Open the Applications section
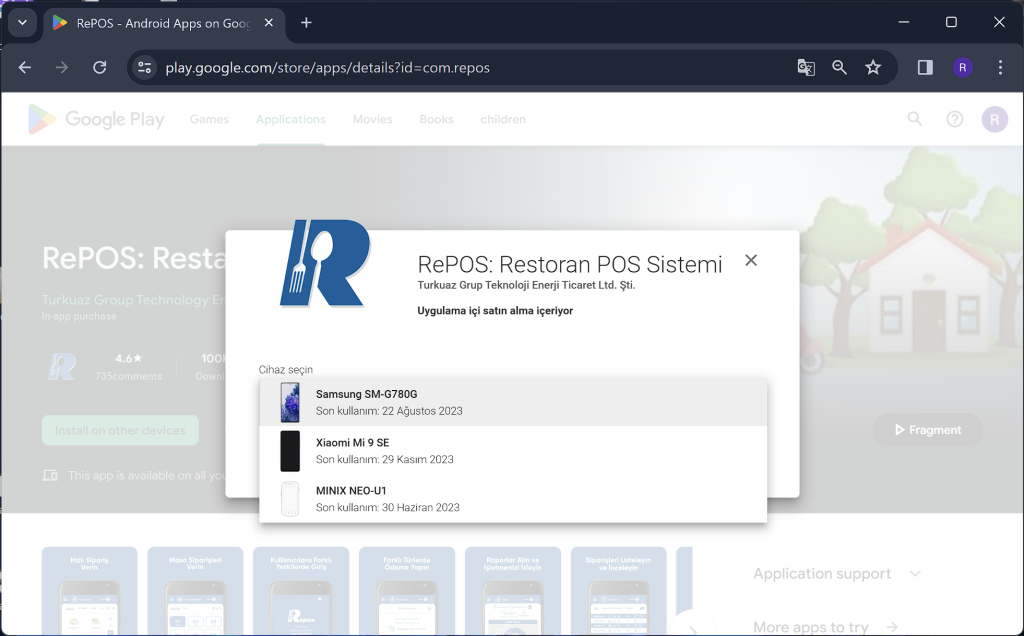Viewport: 1024px width, 636px height. pyautogui.click(x=291, y=119)
